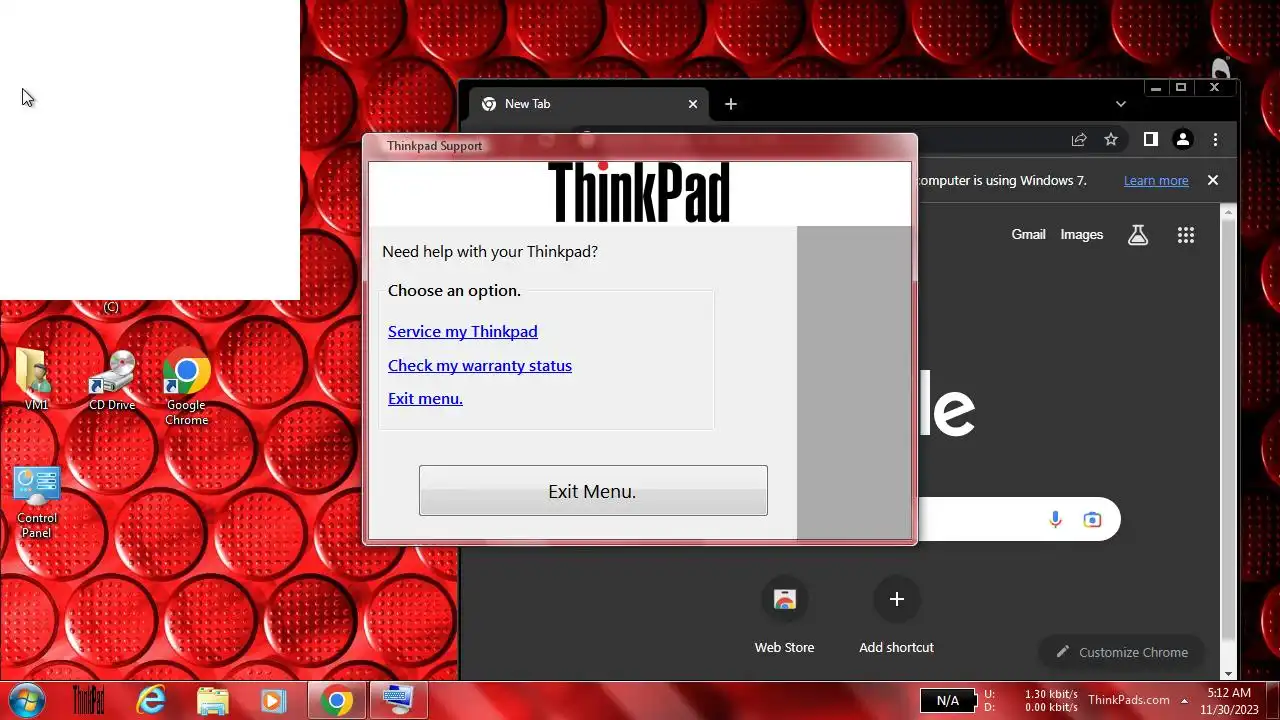1280x720 pixels.
Task: Open Check my warranty status link
Action: (480, 366)
